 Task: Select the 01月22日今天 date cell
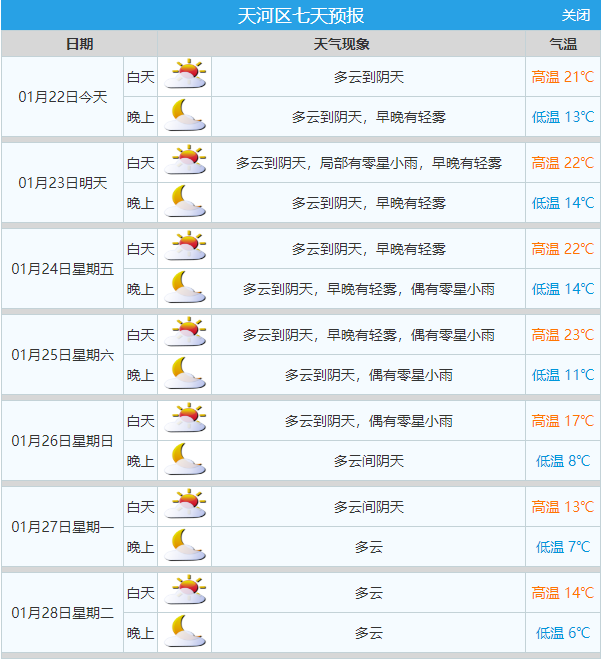click(x=63, y=97)
